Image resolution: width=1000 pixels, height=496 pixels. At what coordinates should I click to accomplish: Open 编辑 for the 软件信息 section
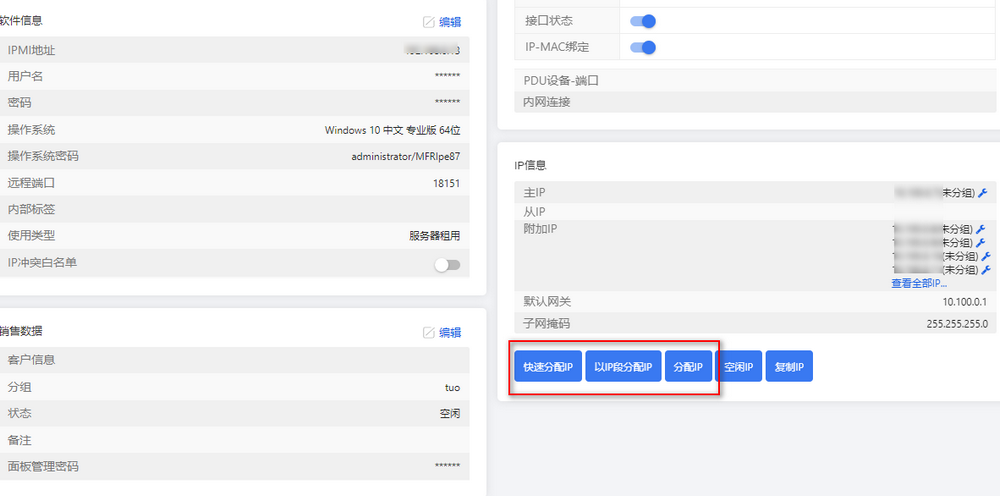[442, 22]
